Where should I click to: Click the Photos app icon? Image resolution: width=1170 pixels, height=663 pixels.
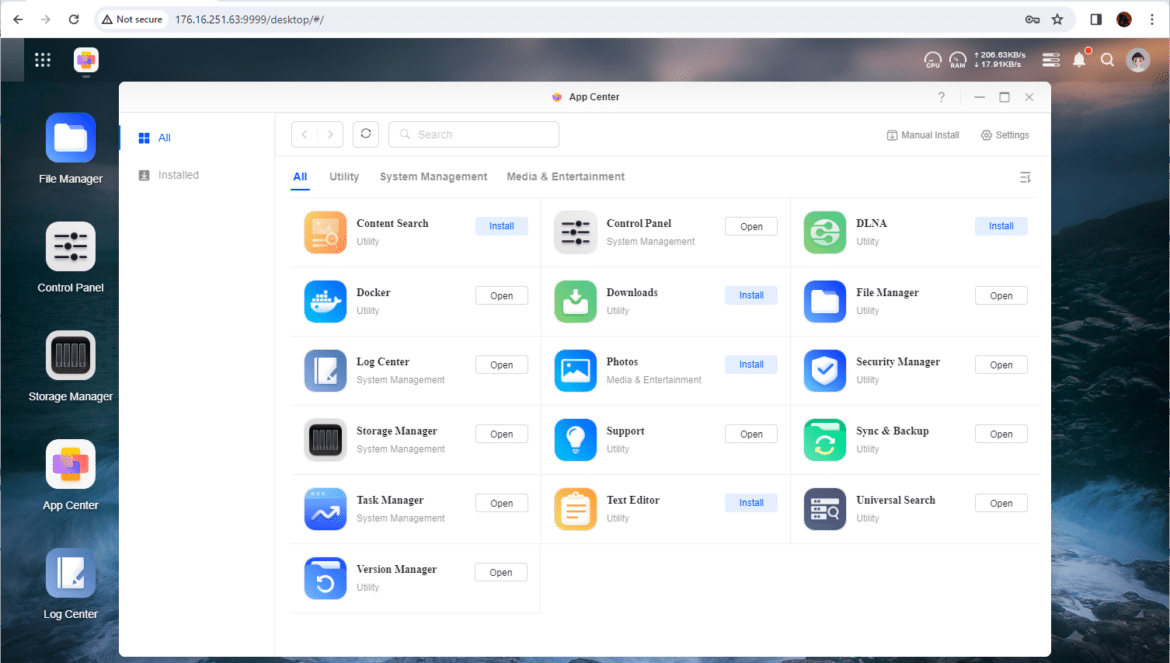[x=575, y=371]
